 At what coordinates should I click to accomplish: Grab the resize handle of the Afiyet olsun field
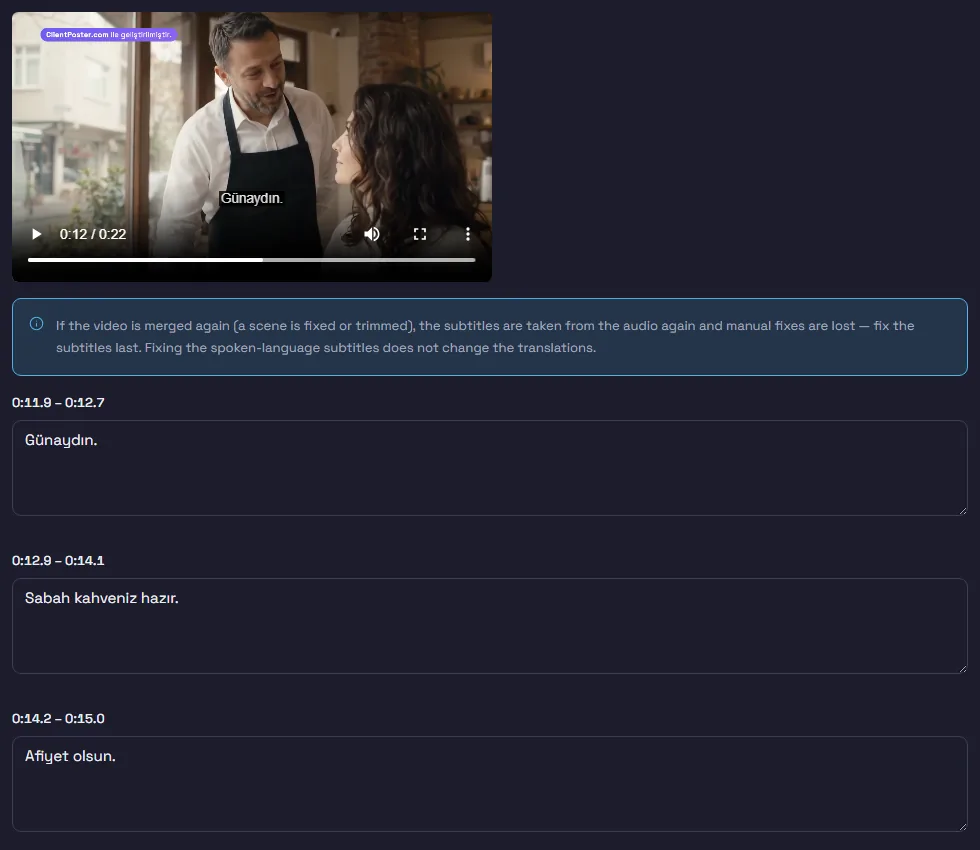(x=962, y=827)
